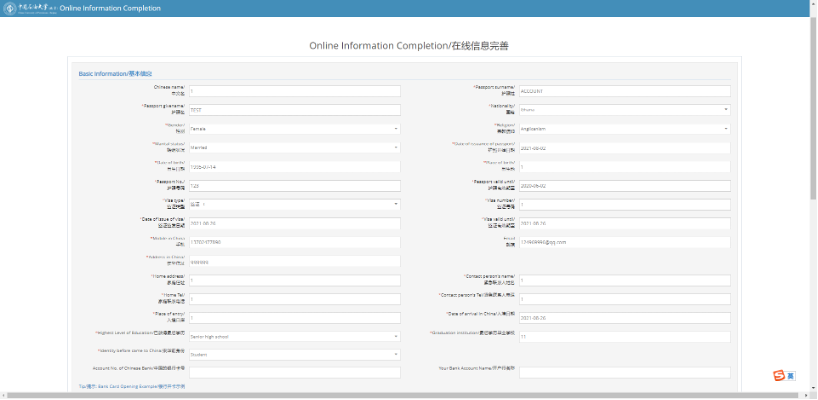This screenshot has width=818, height=400.
Task: Click the Sogou input method icon
Action: tap(779, 376)
